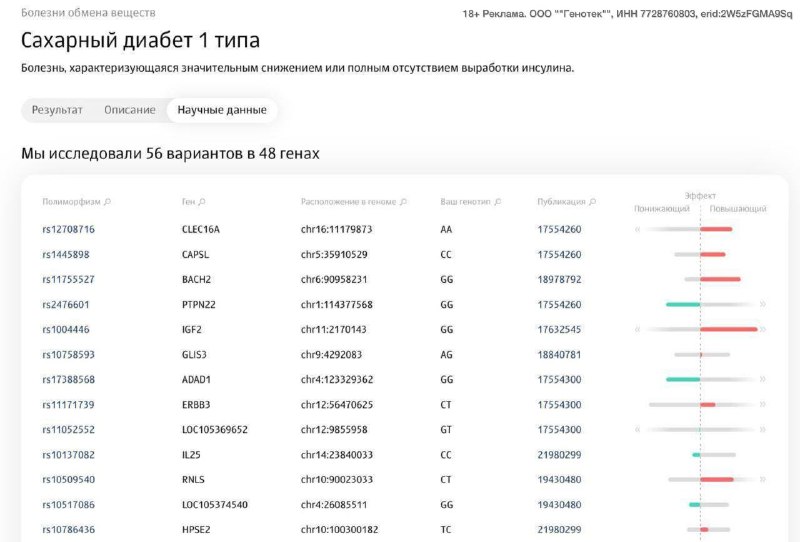The height and width of the screenshot is (542, 800).
Task: Open publication 17554300 in LOC105369652 row
Action: tap(559, 430)
